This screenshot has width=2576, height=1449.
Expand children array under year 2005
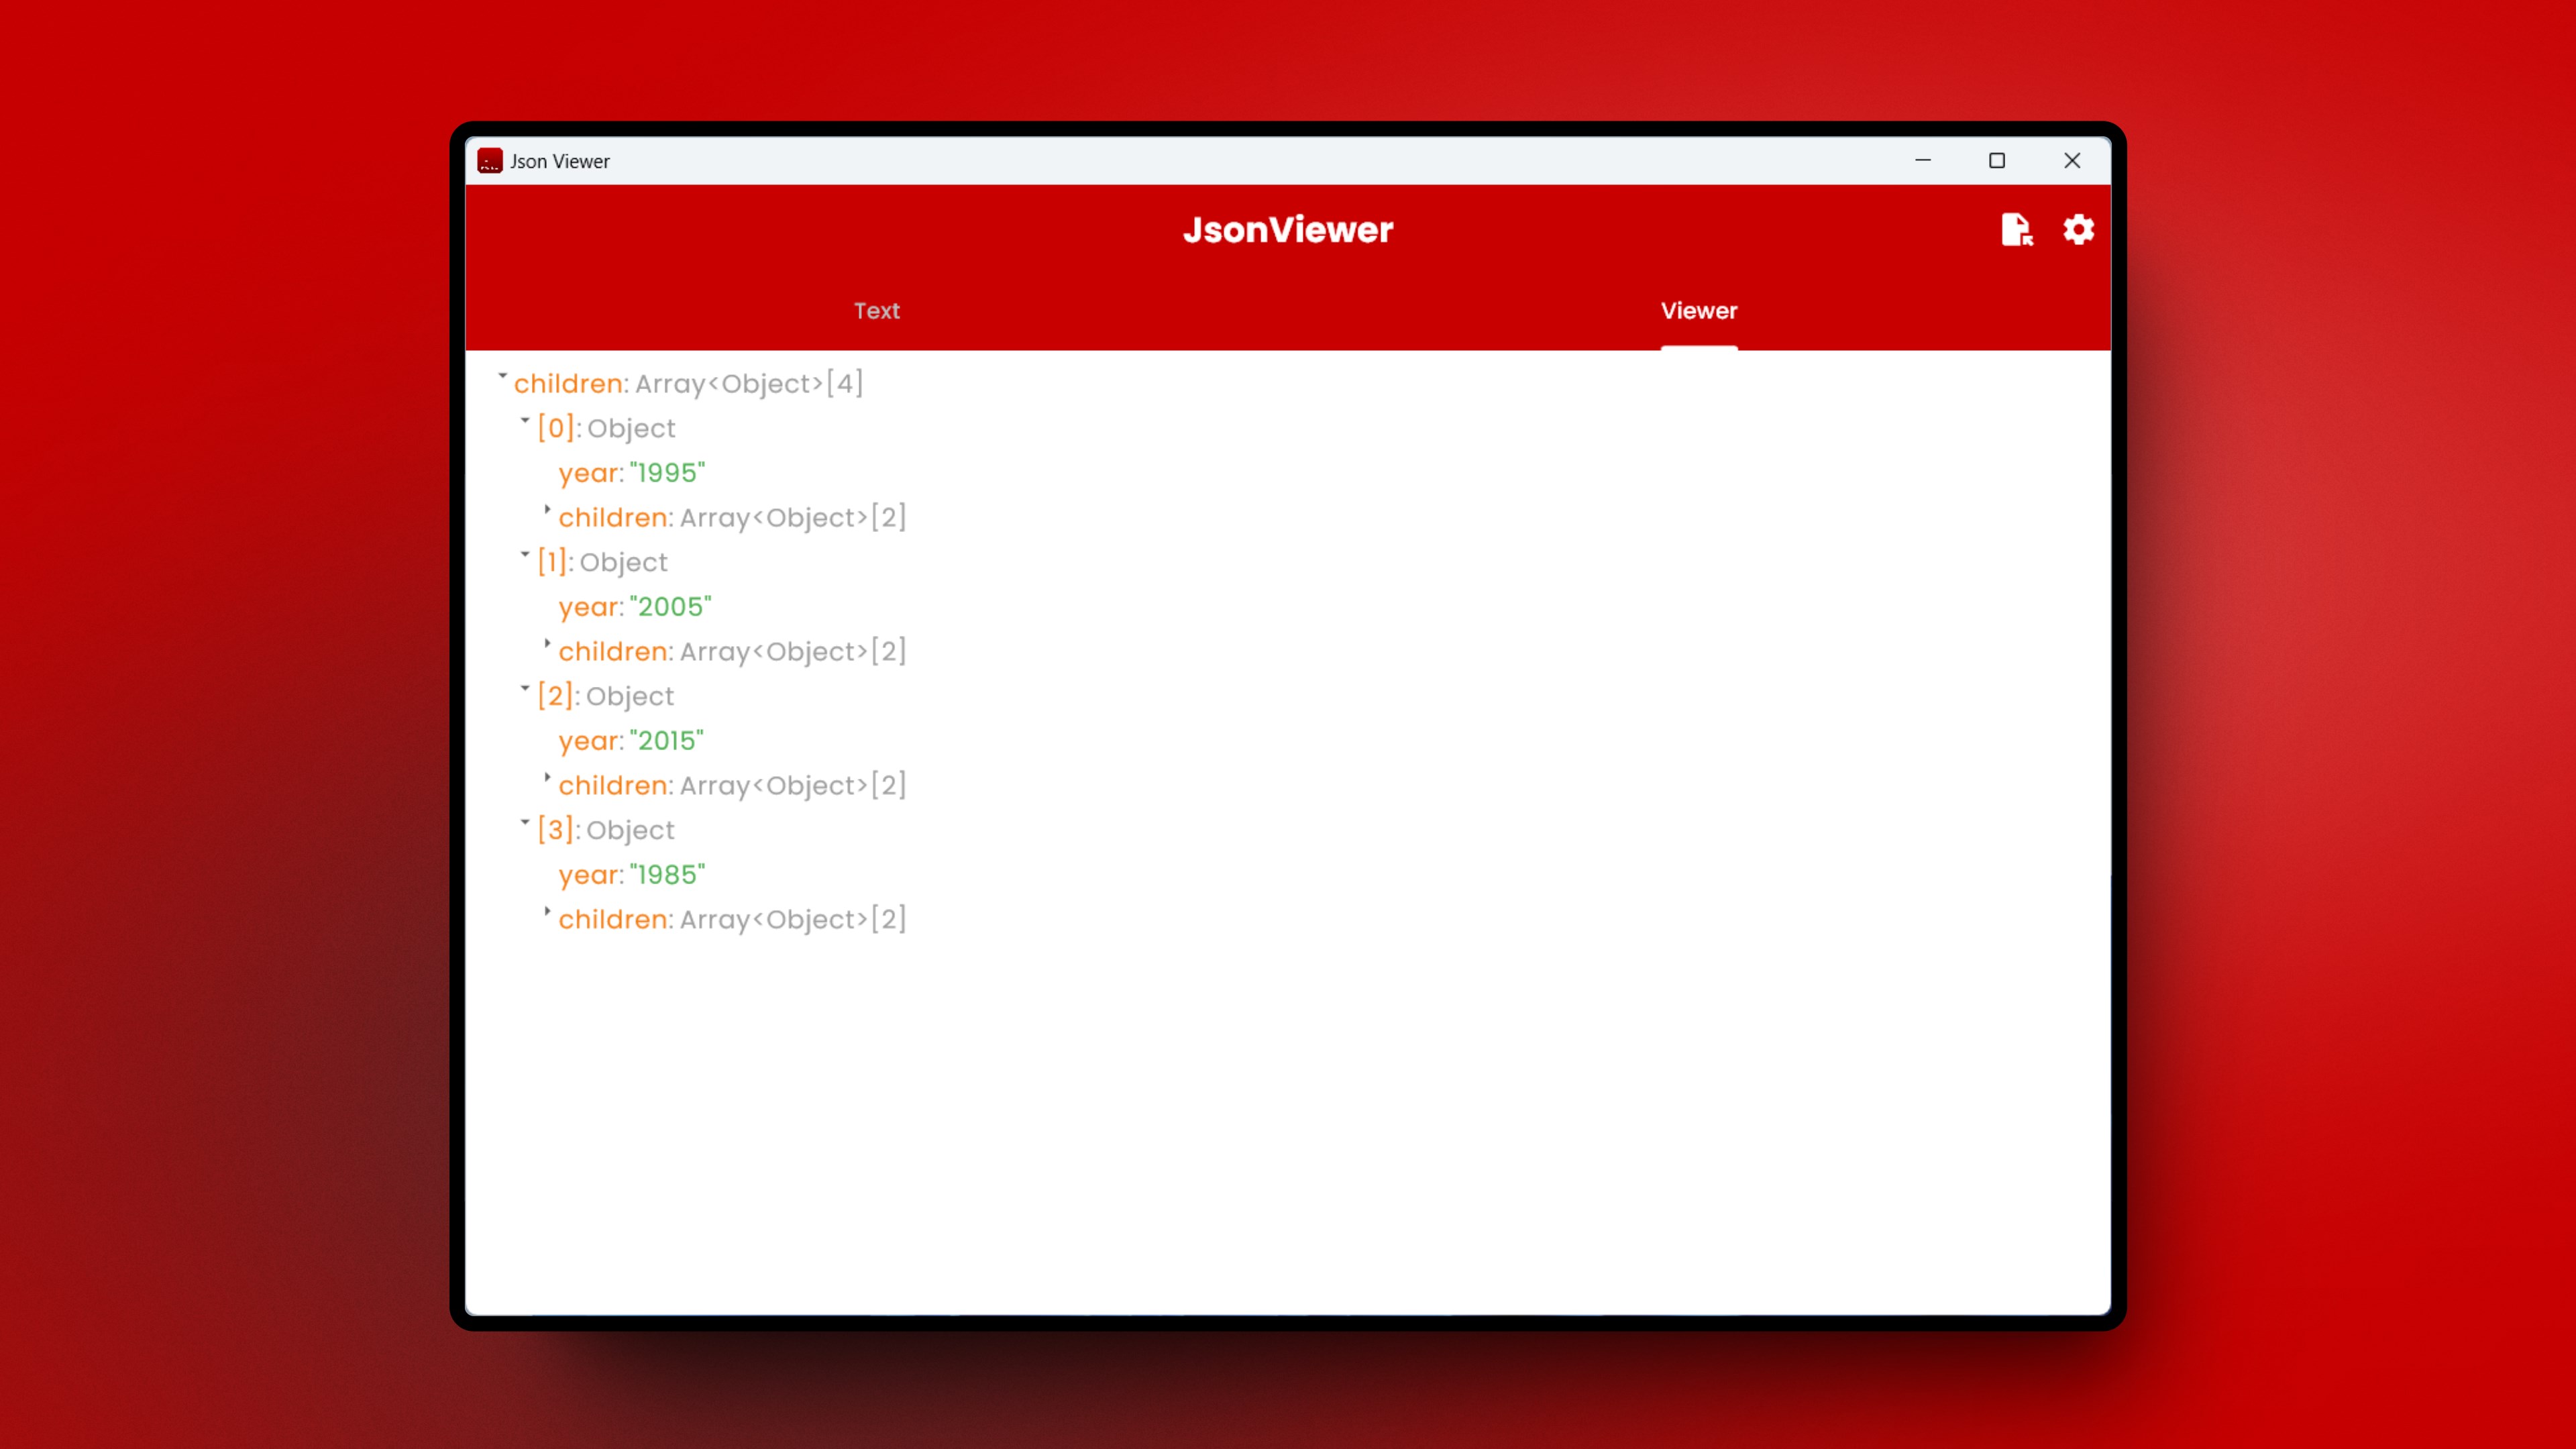pyautogui.click(x=547, y=644)
